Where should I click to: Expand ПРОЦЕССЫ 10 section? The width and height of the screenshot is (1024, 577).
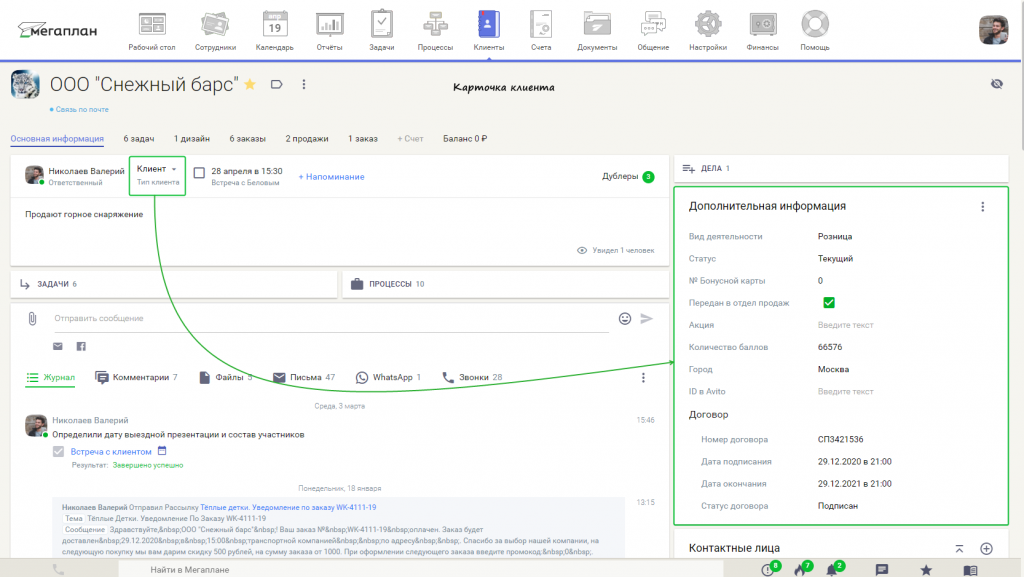tap(505, 284)
